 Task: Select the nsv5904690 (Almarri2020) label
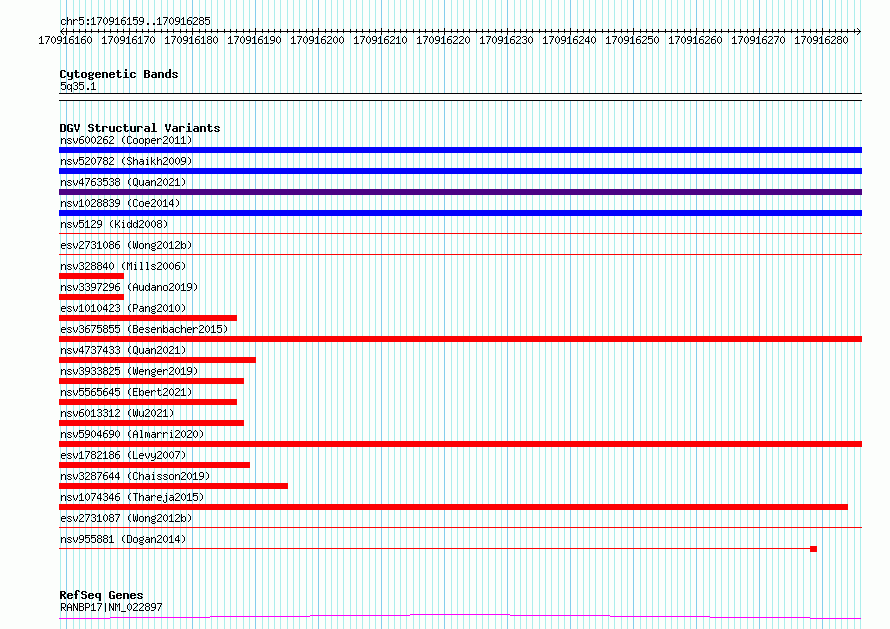pos(132,434)
